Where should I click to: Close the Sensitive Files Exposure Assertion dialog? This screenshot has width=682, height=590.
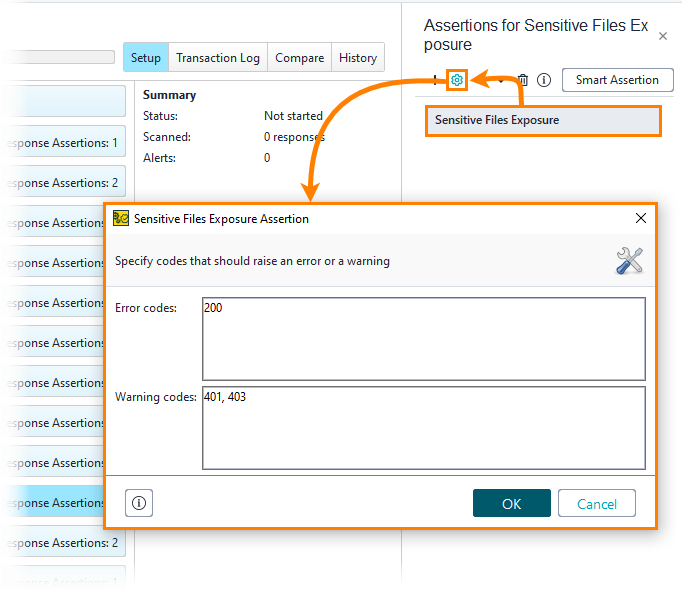coord(641,218)
